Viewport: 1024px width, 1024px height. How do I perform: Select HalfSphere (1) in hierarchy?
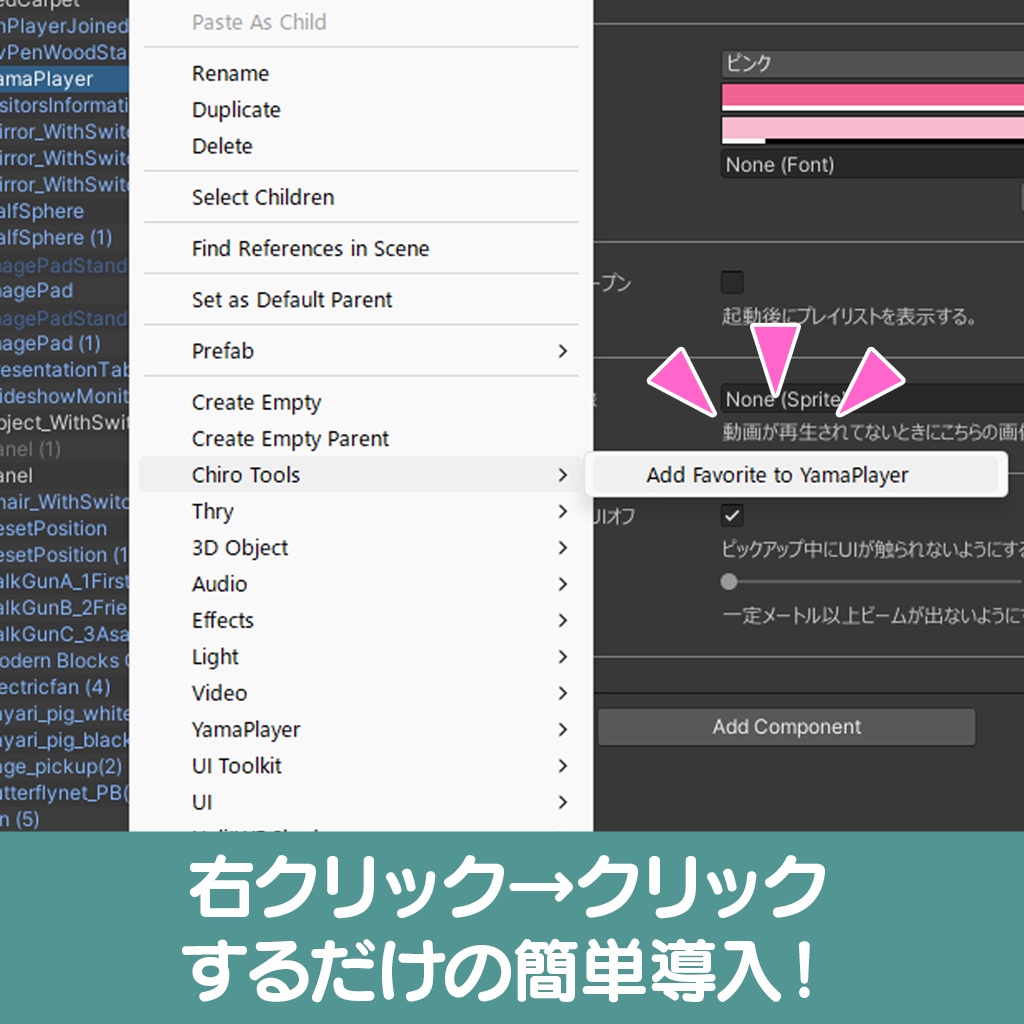point(64,237)
